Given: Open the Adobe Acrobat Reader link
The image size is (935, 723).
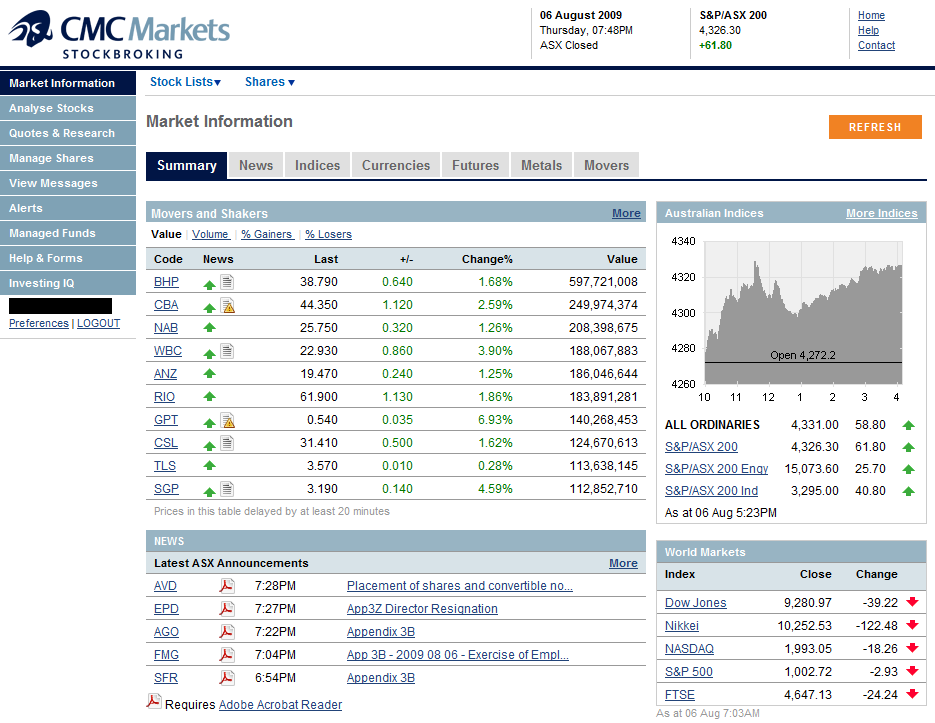Looking at the screenshot, I should click(280, 705).
